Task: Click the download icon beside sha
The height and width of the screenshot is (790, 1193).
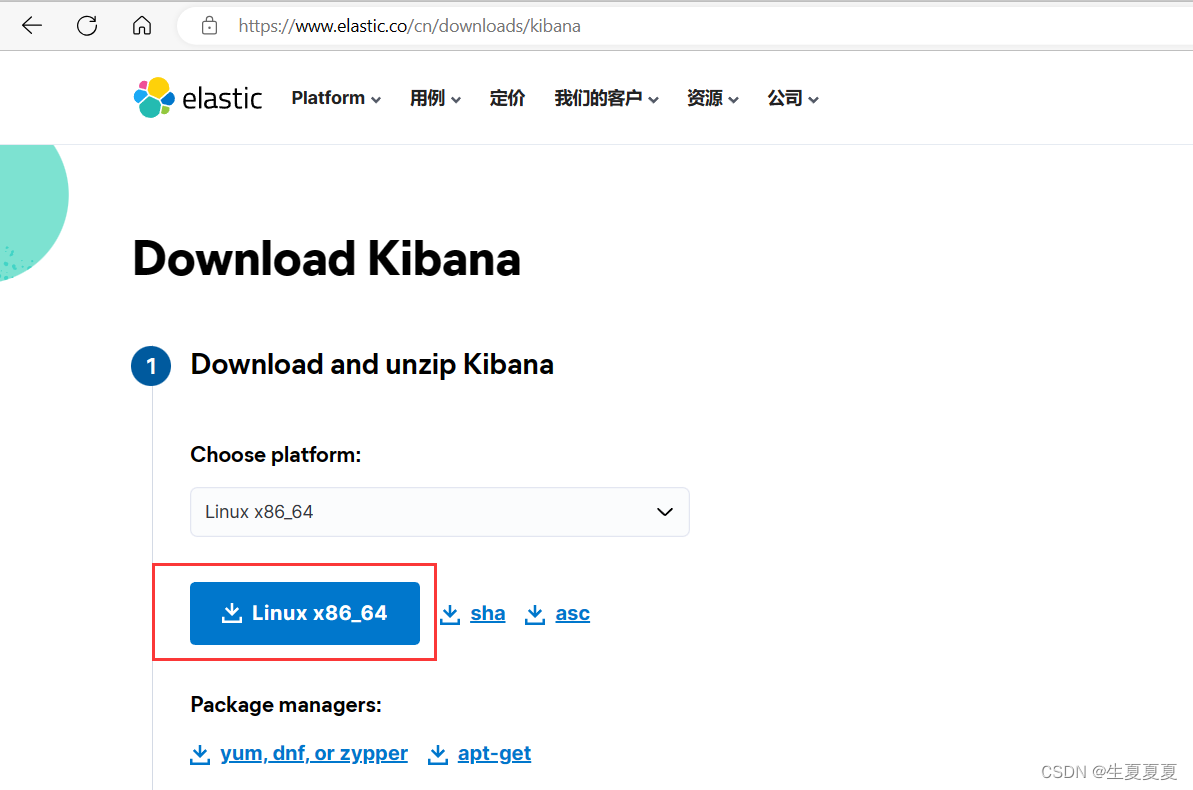Action: pos(450,613)
